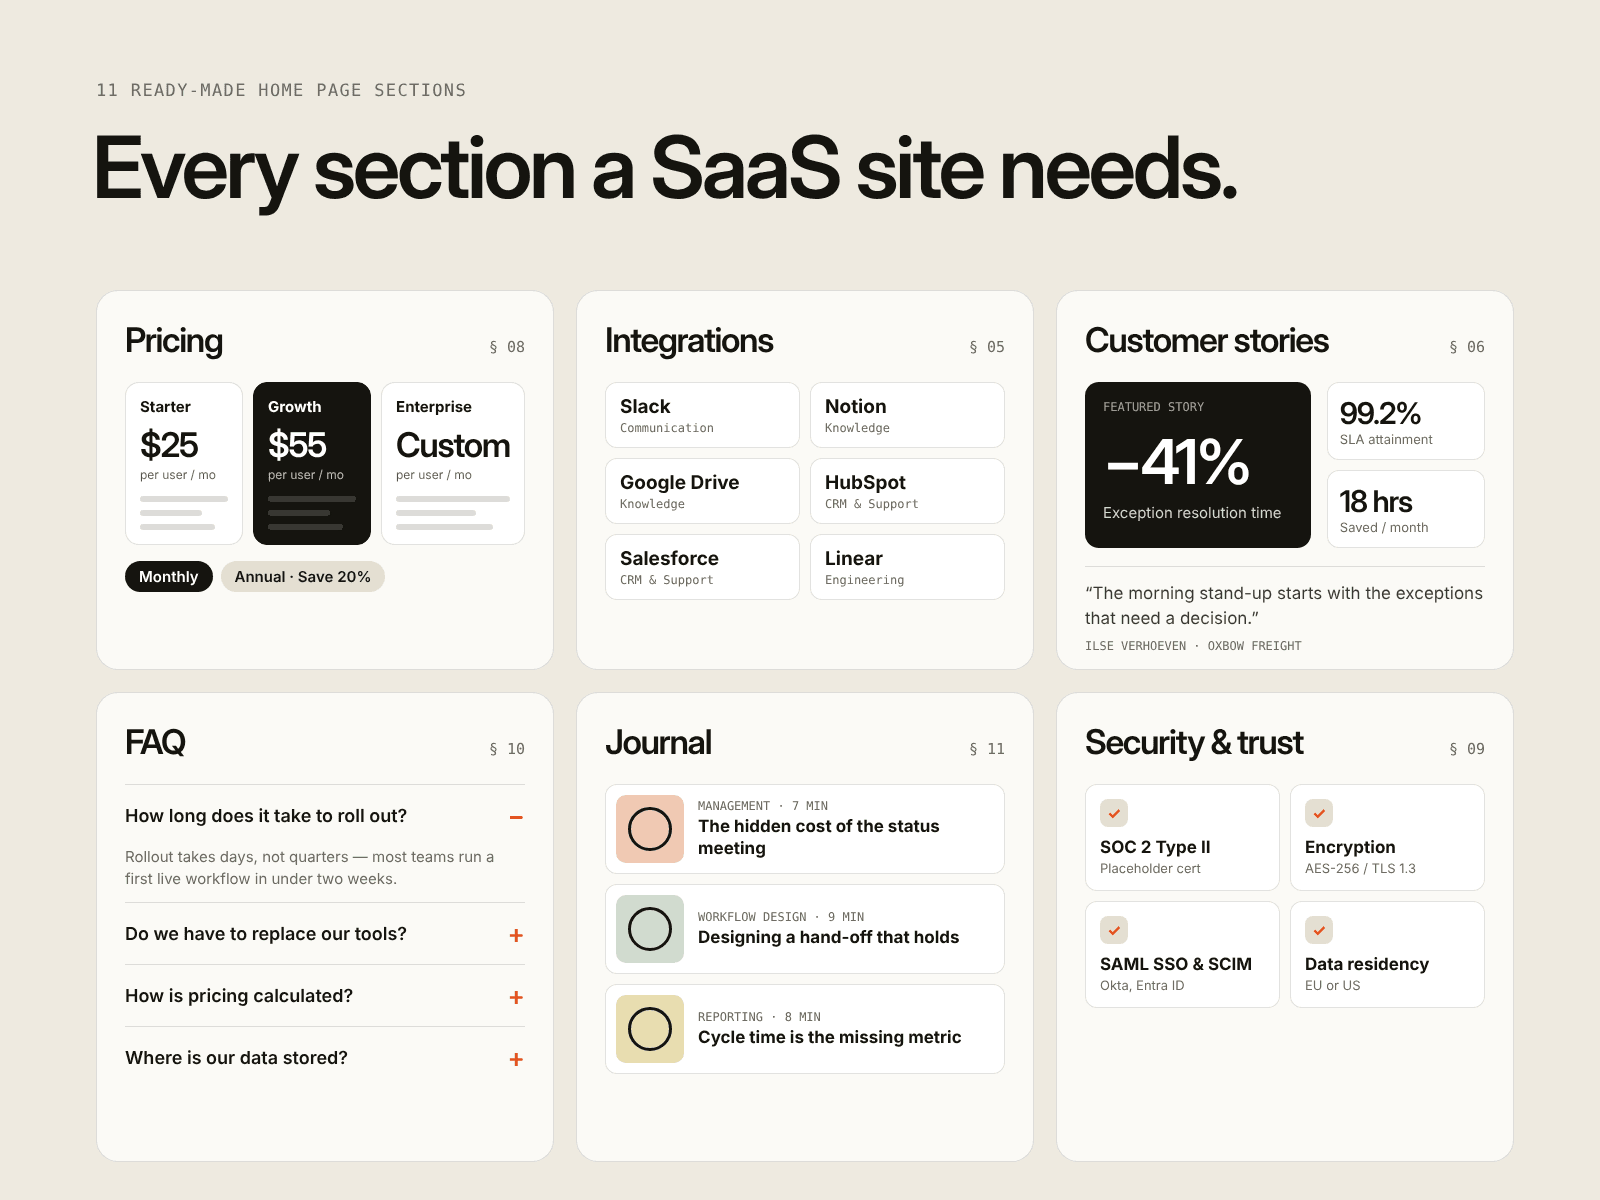Click the checkmark icon on Encryption card
The height and width of the screenshot is (1200, 1600).
click(1319, 813)
